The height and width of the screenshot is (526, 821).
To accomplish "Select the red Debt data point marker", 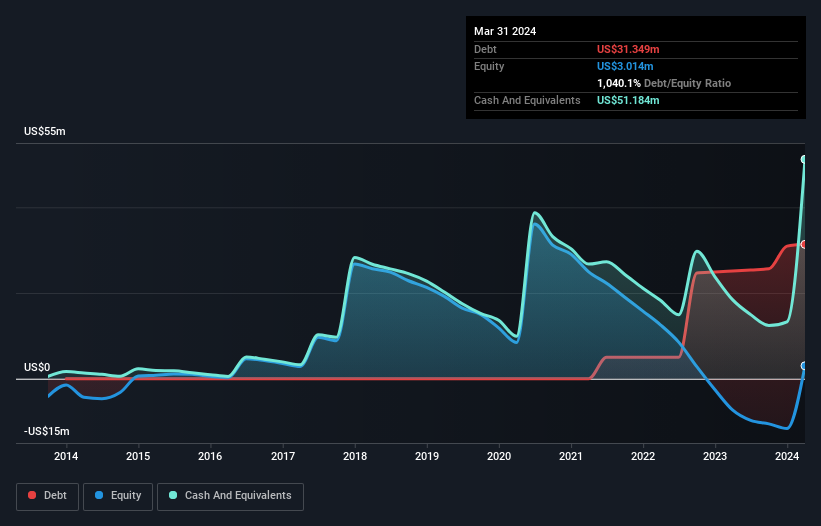I will 804,244.
